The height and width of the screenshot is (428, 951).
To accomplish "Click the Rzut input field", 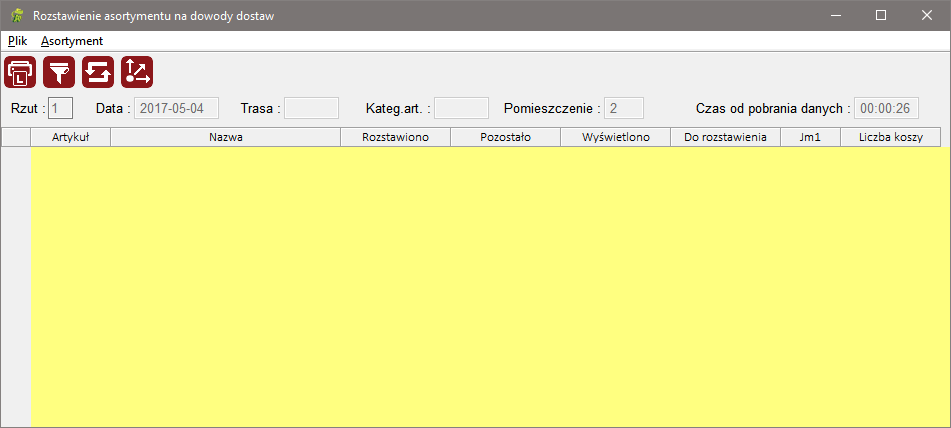I will [60, 108].
